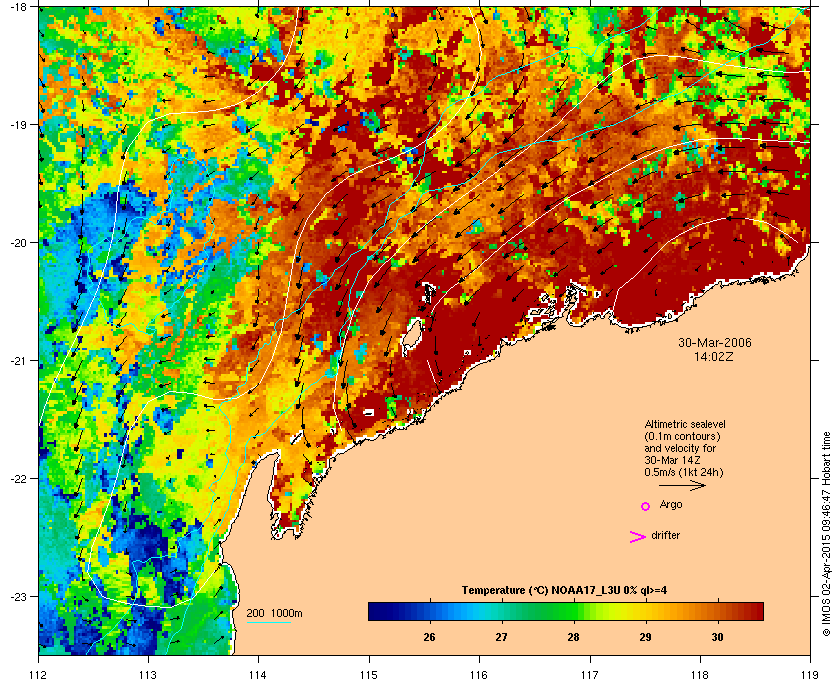
Task: Click the time text "14:02Z"
Action: click(x=714, y=356)
